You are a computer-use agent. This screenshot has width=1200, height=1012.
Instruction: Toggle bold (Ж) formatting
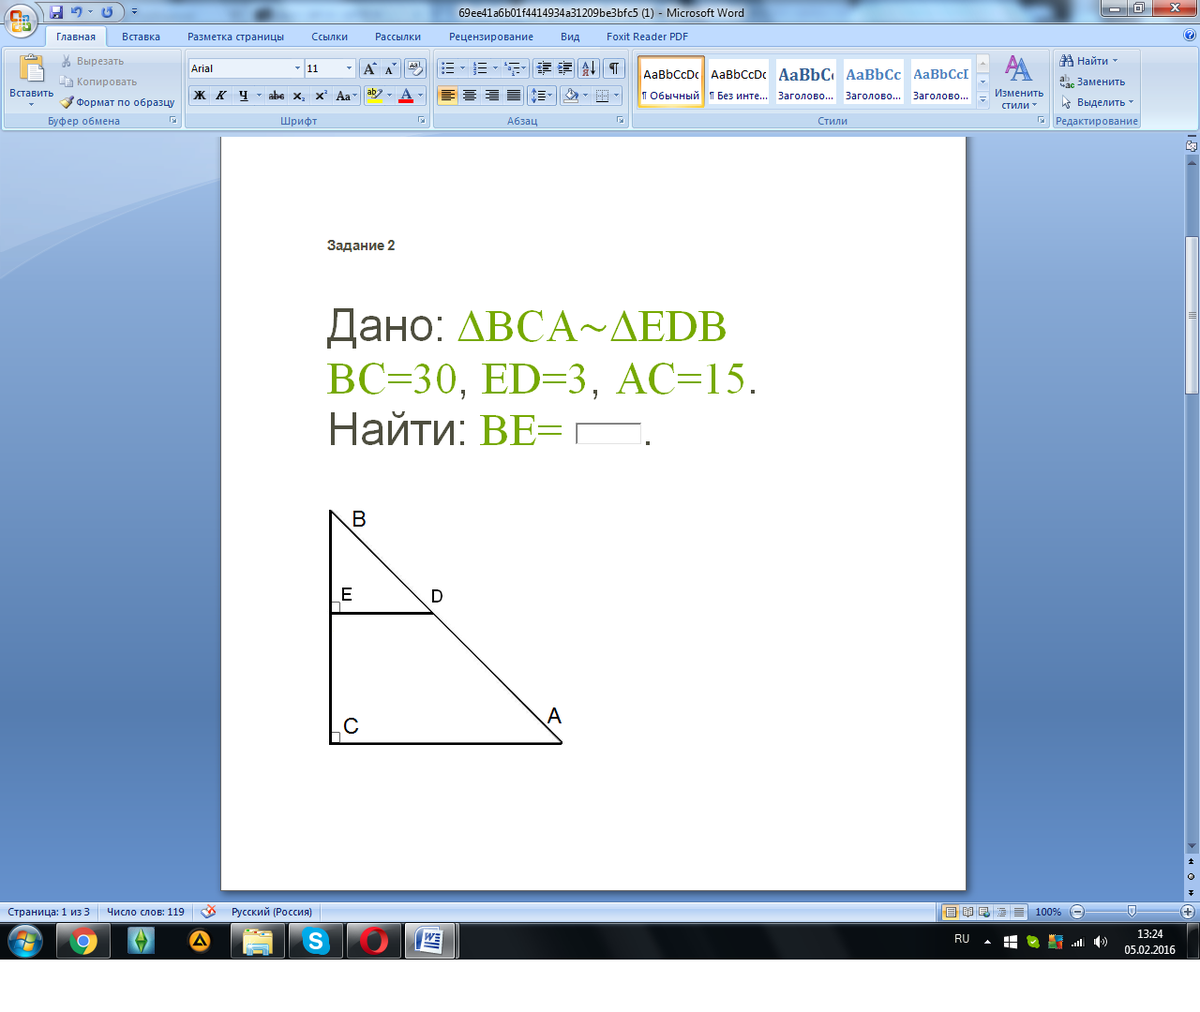pos(199,96)
